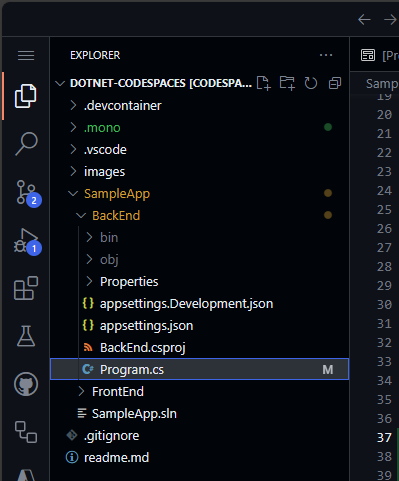Click the M modified badge on Program.cs
This screenshot has width=399, height=481.
coord(328,369)
